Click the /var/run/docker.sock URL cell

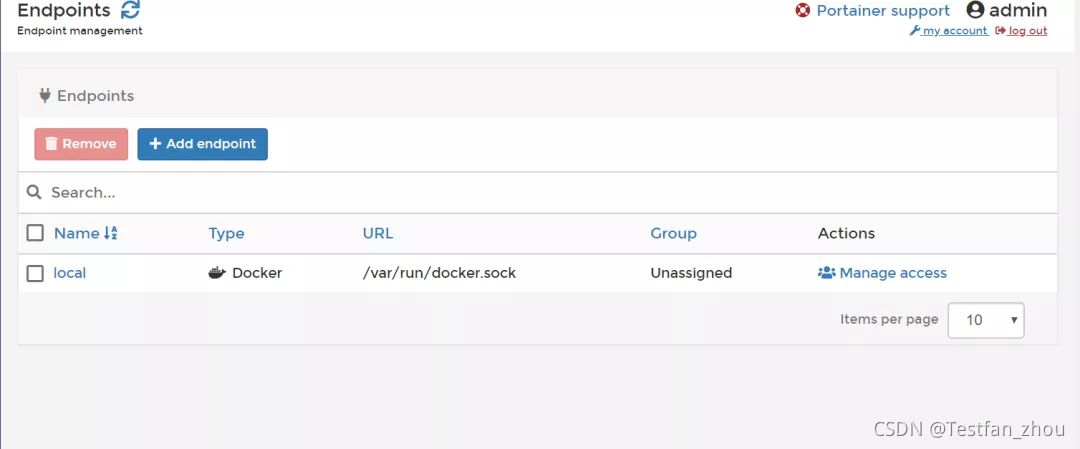(439, 273)
